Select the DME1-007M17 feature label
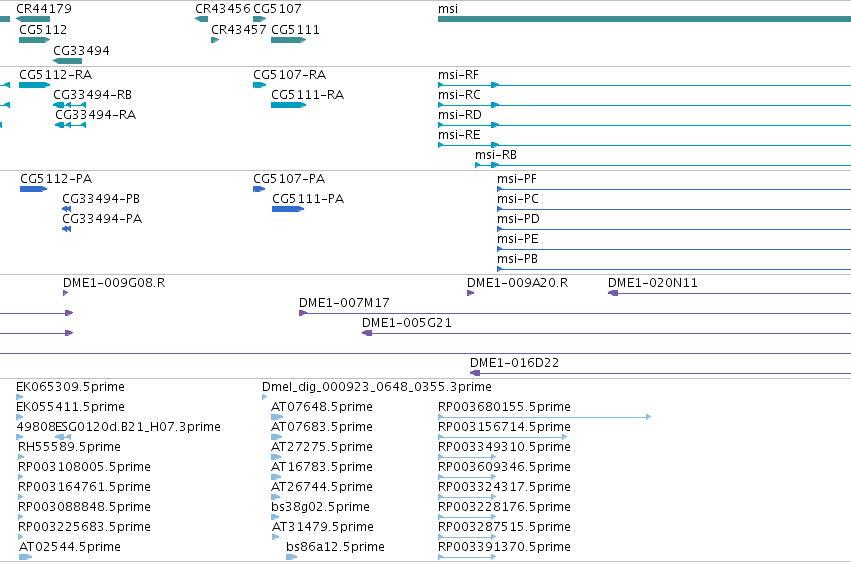This screenshot has height=562, width=851. pyautogui.click(x=344, y=303)
